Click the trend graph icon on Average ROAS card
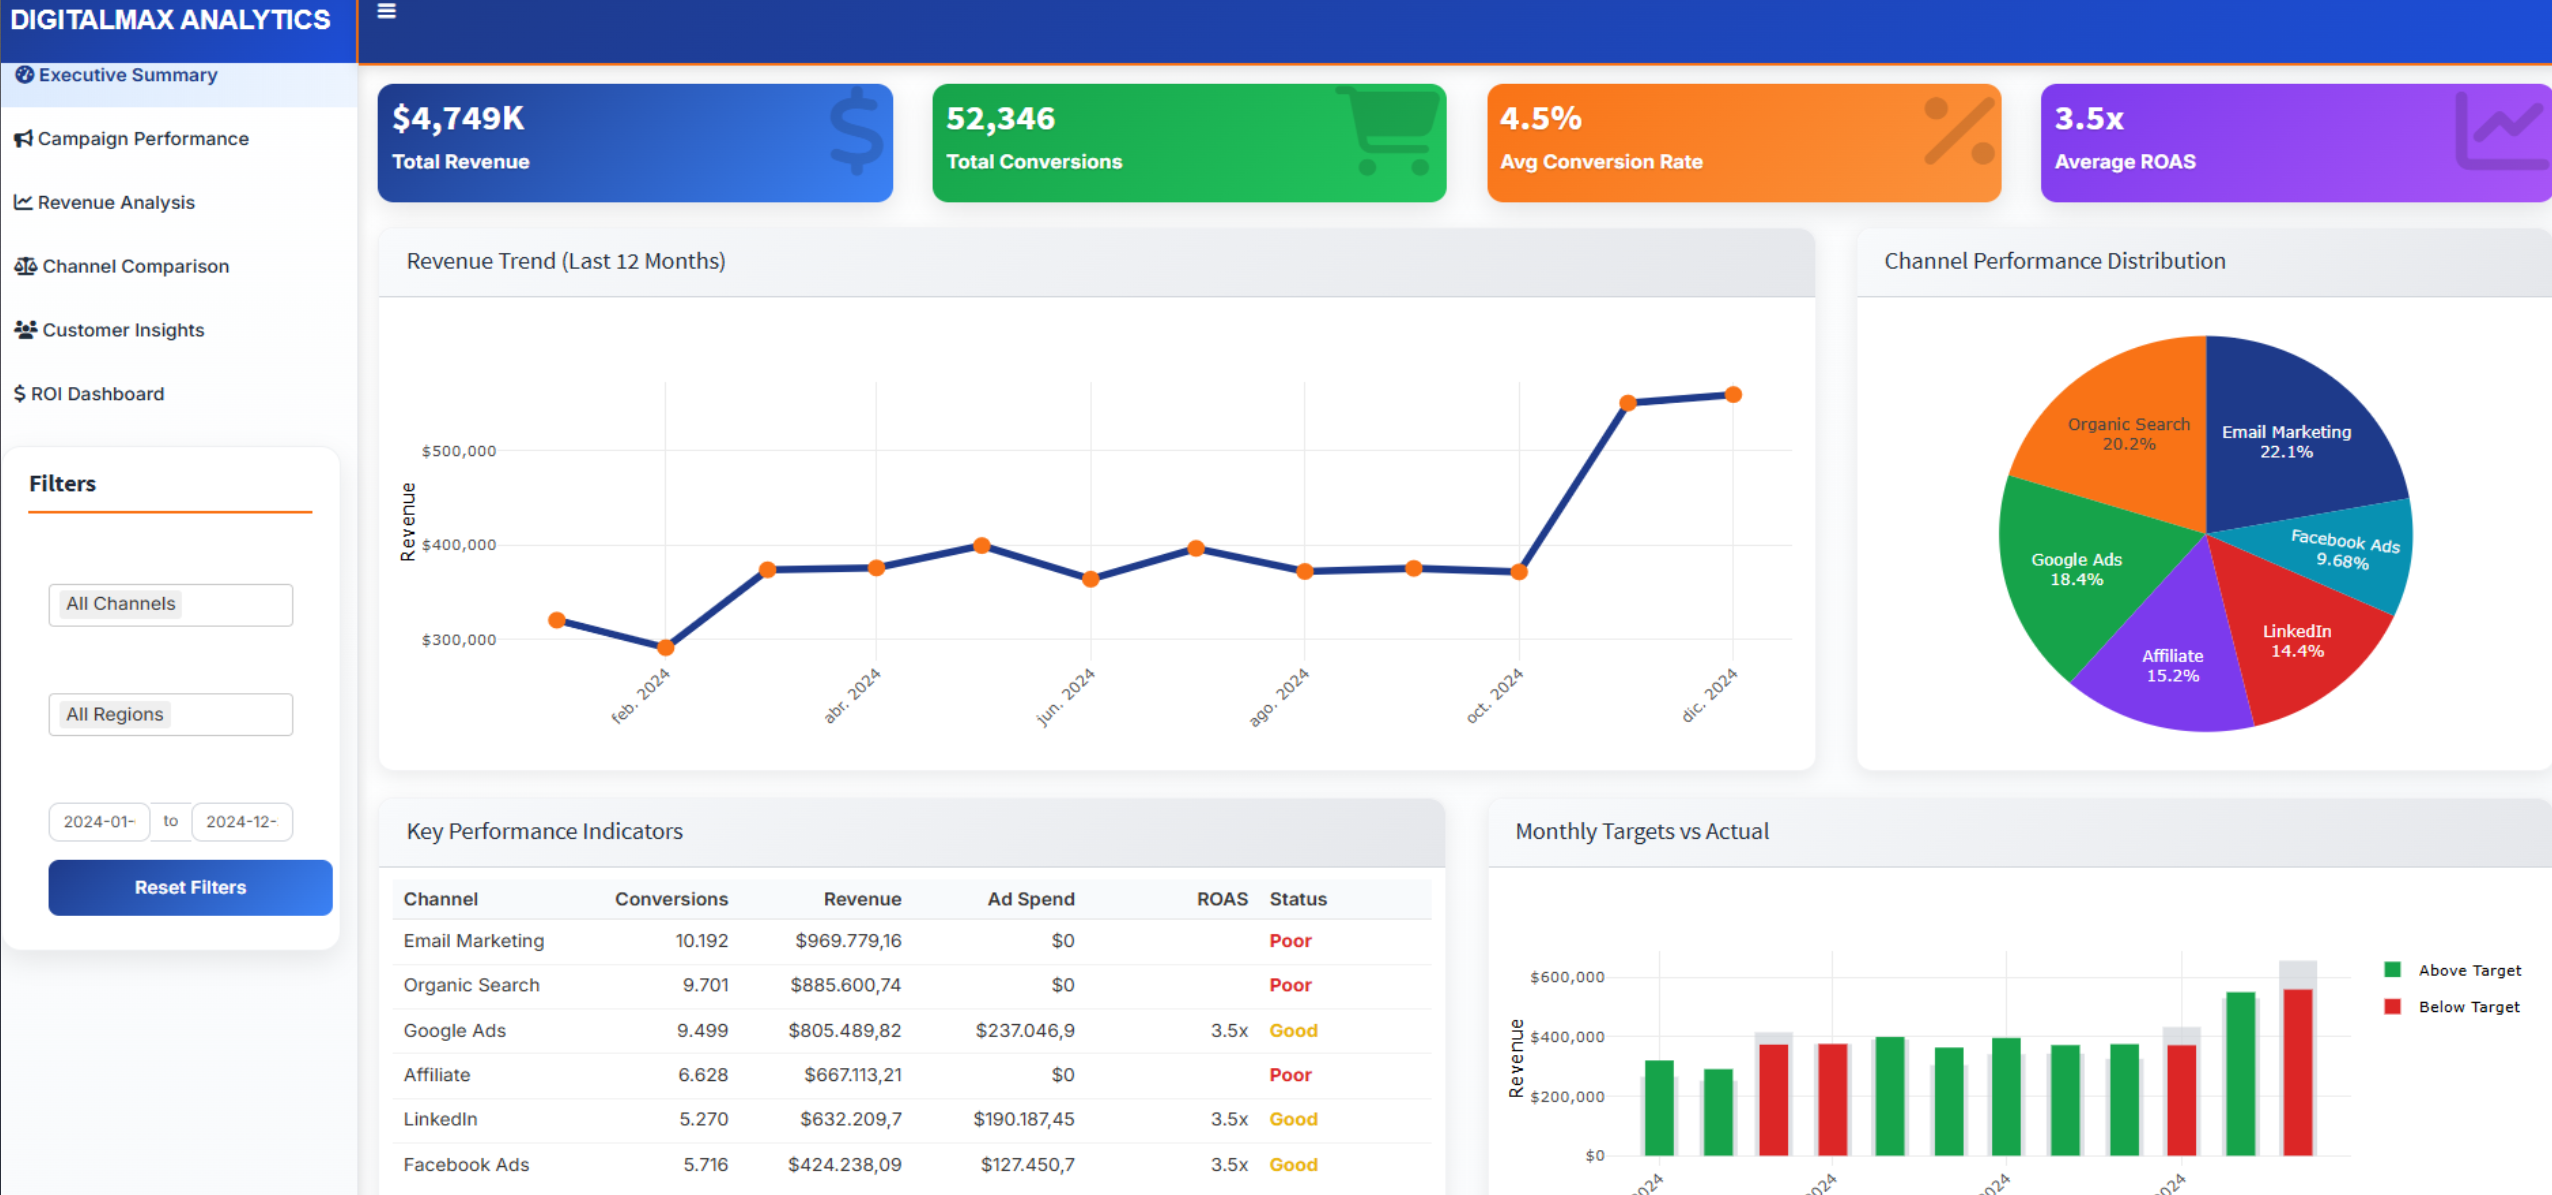This screenshot has height=1195, width=2552. 2503,133
